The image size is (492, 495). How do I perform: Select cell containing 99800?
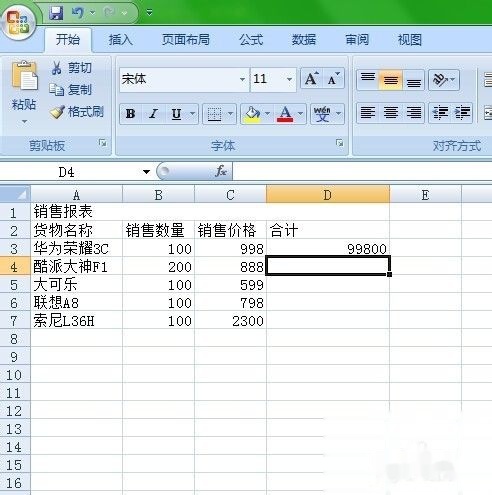[x=328, y=248]
